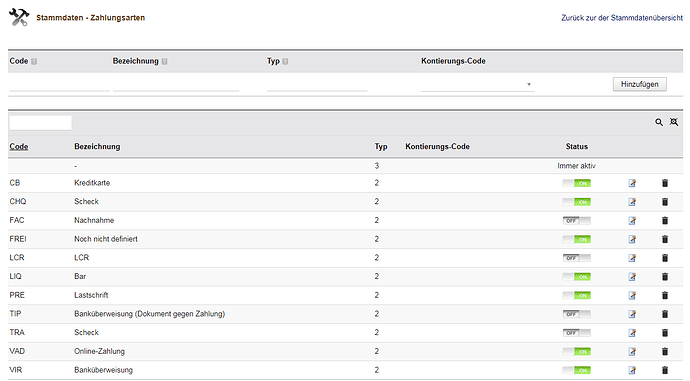Click the table search text box

[x=40, y=123]
